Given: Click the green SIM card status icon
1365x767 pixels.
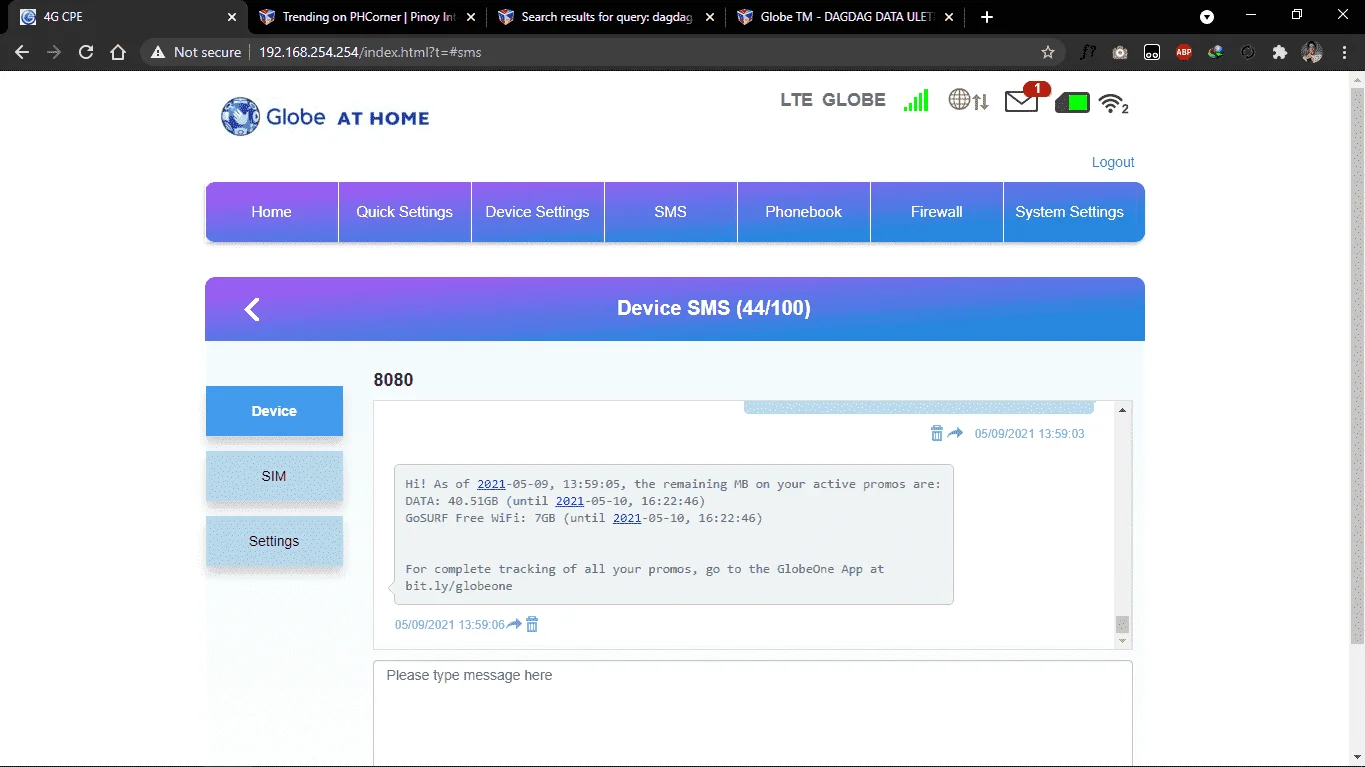Looking at the screenshot, I should [1072, 102].
